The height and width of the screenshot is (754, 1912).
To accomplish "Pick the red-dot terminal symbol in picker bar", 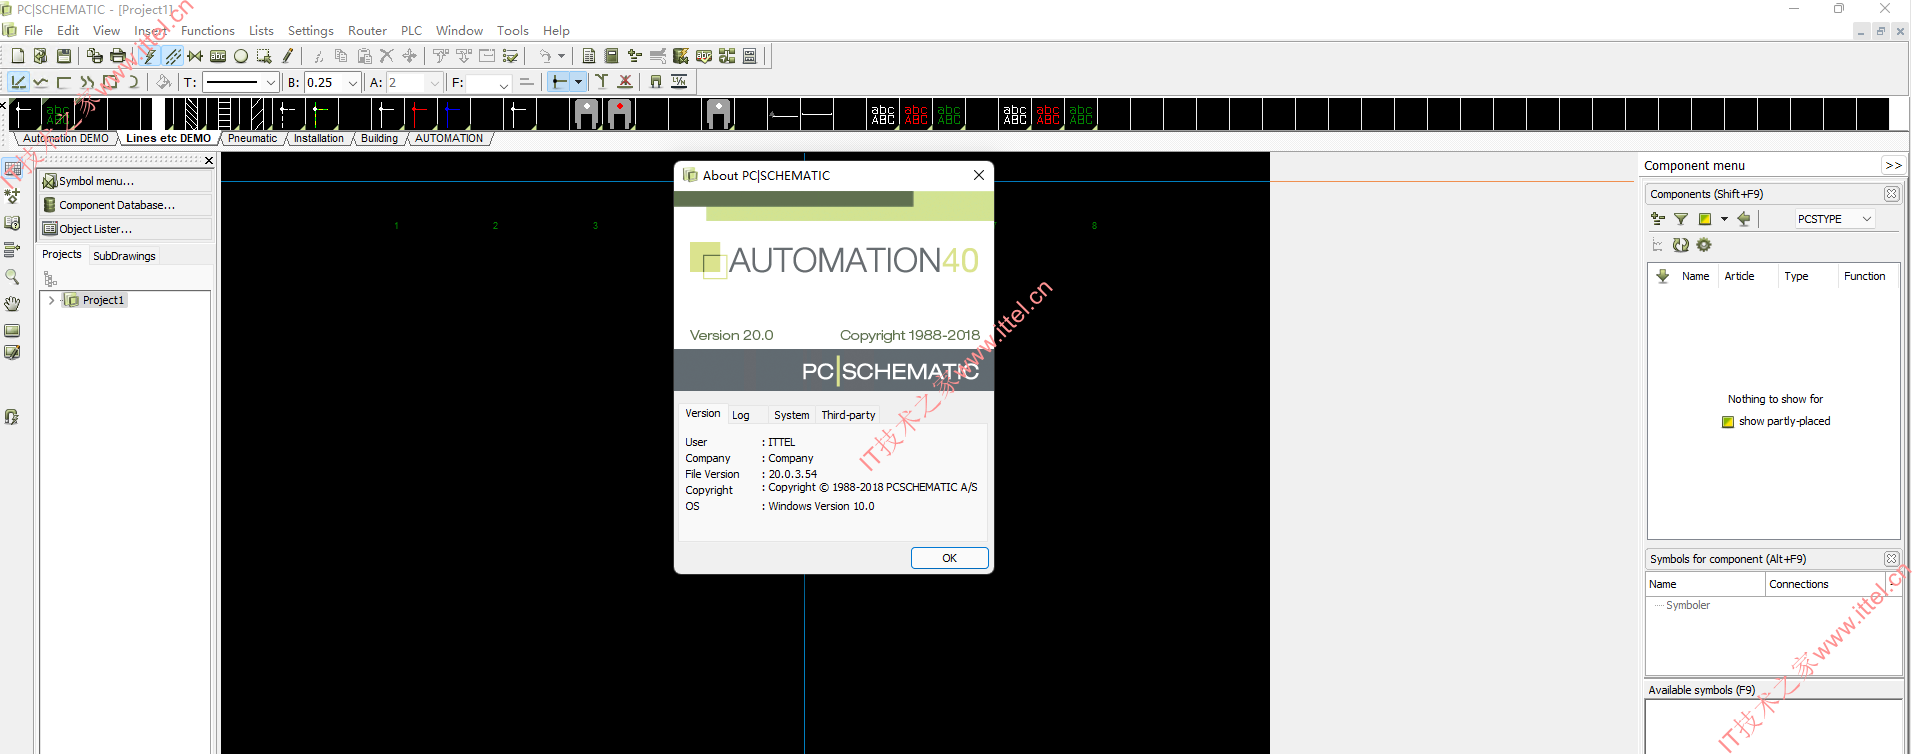I will [x=620, y=114].
